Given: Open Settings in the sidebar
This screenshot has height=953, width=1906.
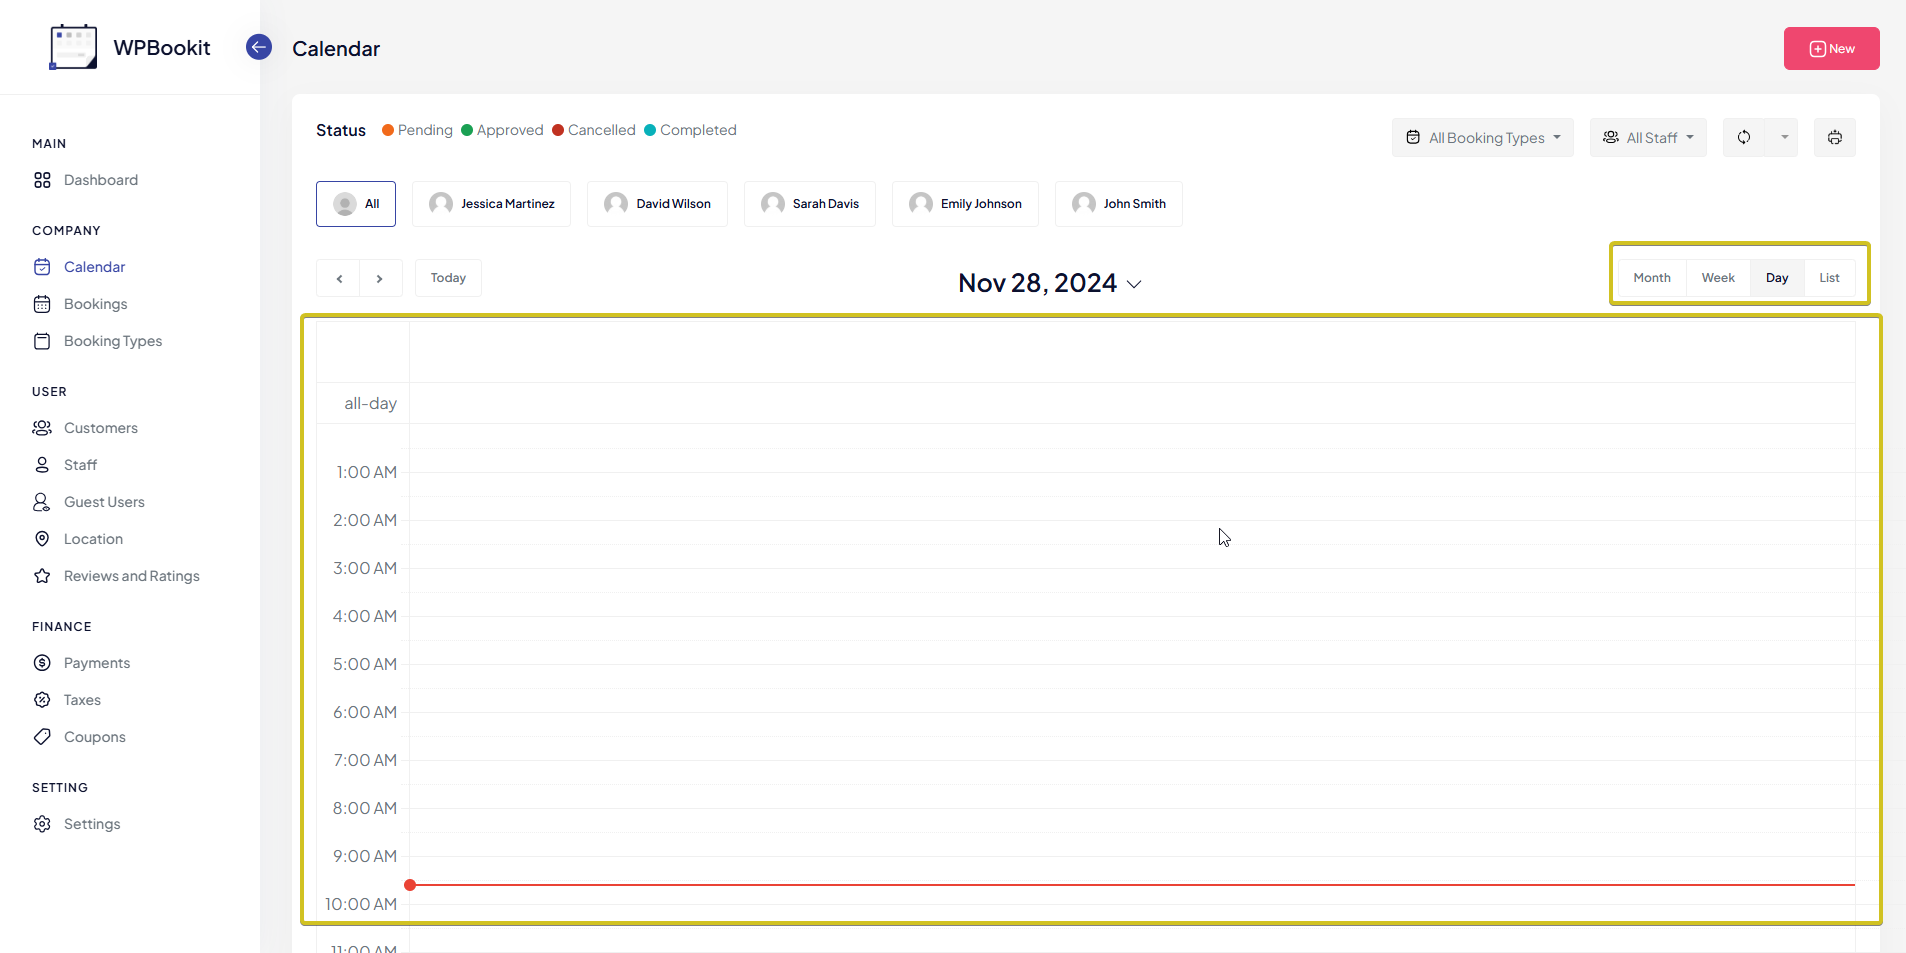Looking at the screenshot, I should click(91, 824).
